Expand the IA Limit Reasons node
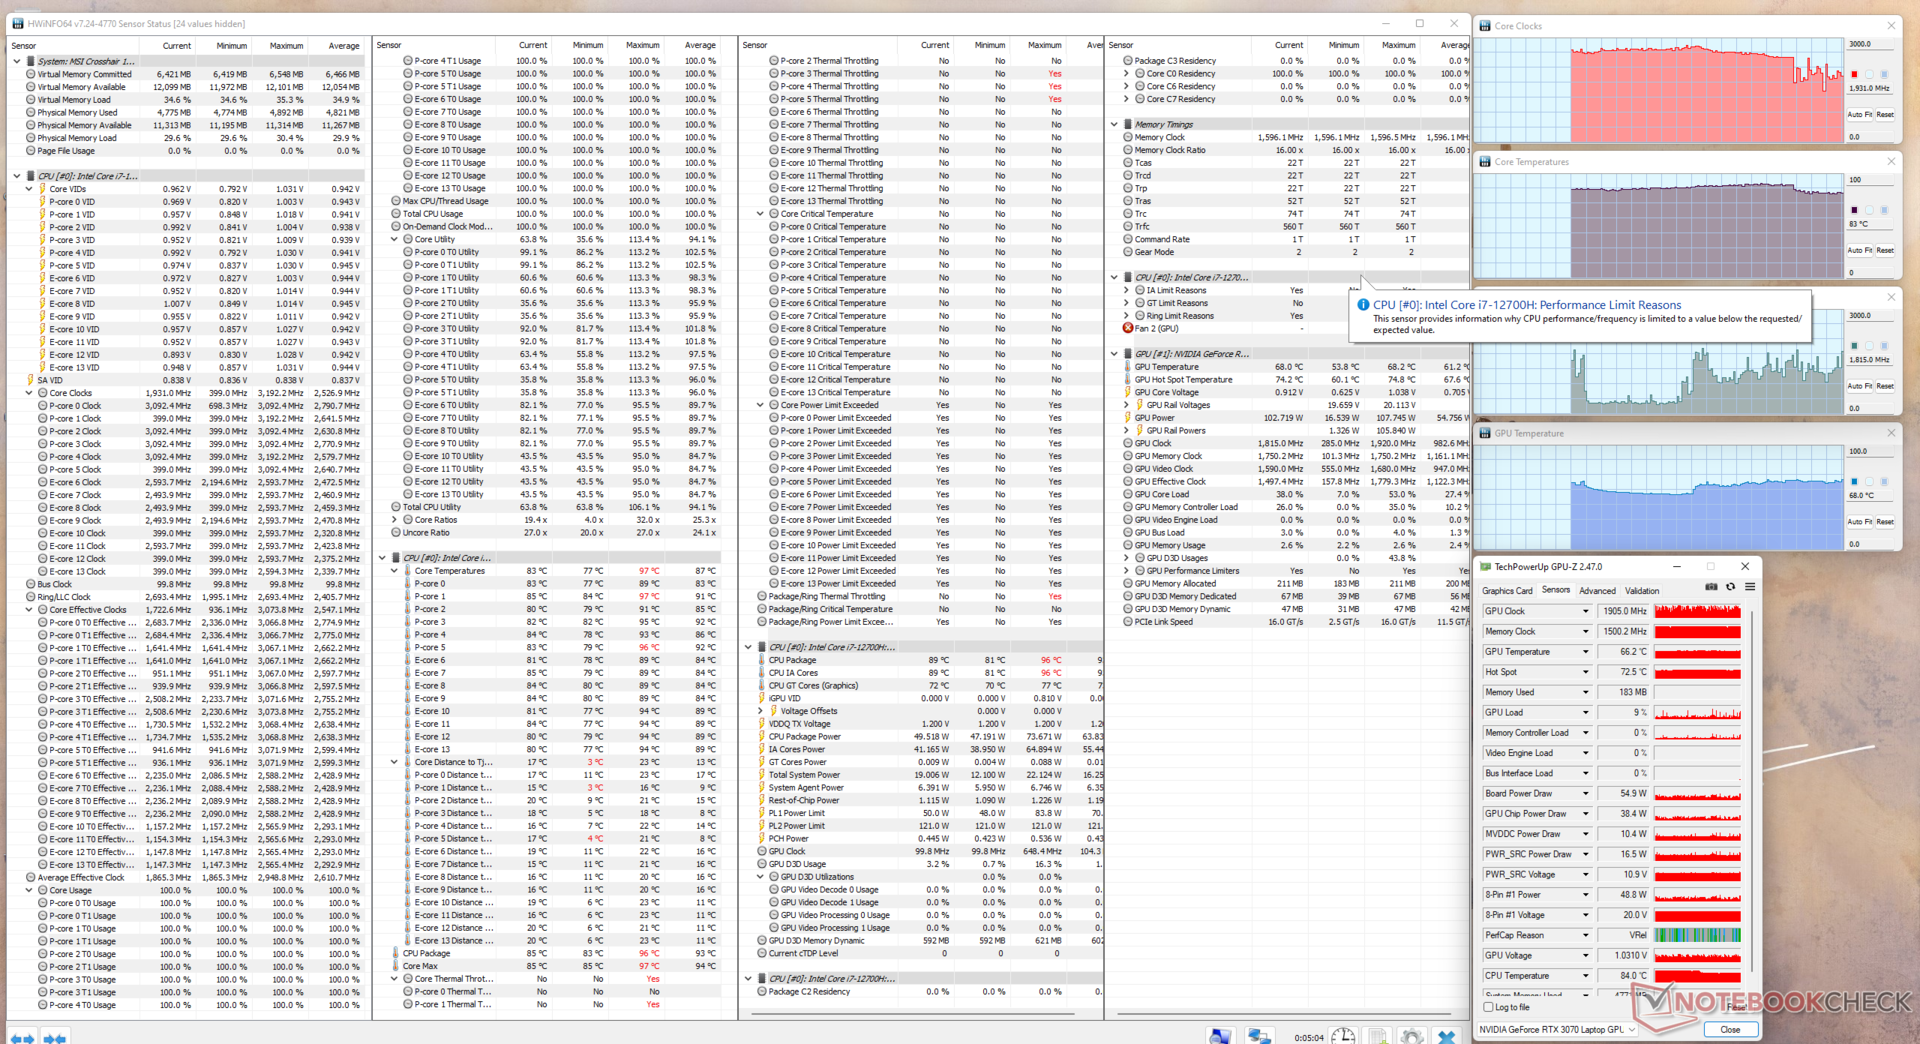This screenshot has height=1044, width=1920. click(1127, 290)
